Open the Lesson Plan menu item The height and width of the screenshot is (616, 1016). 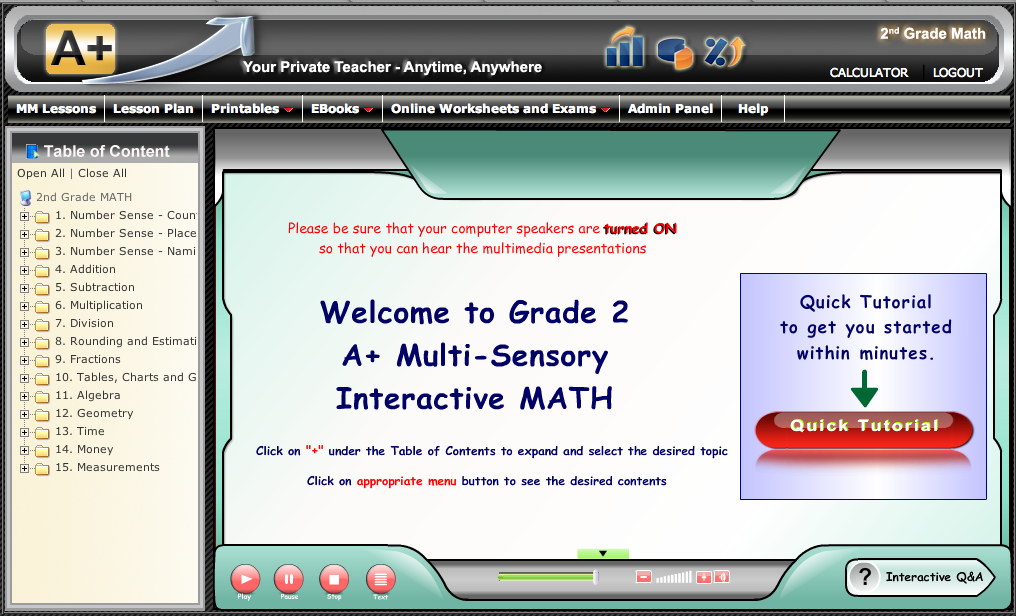click(x=153, y=108)
